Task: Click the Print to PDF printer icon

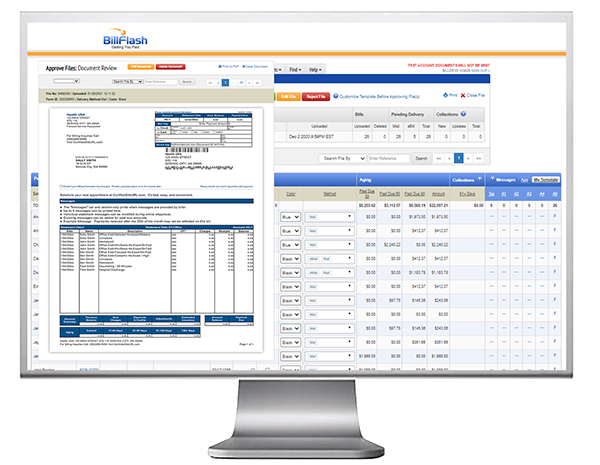Action: pos(220,67)
